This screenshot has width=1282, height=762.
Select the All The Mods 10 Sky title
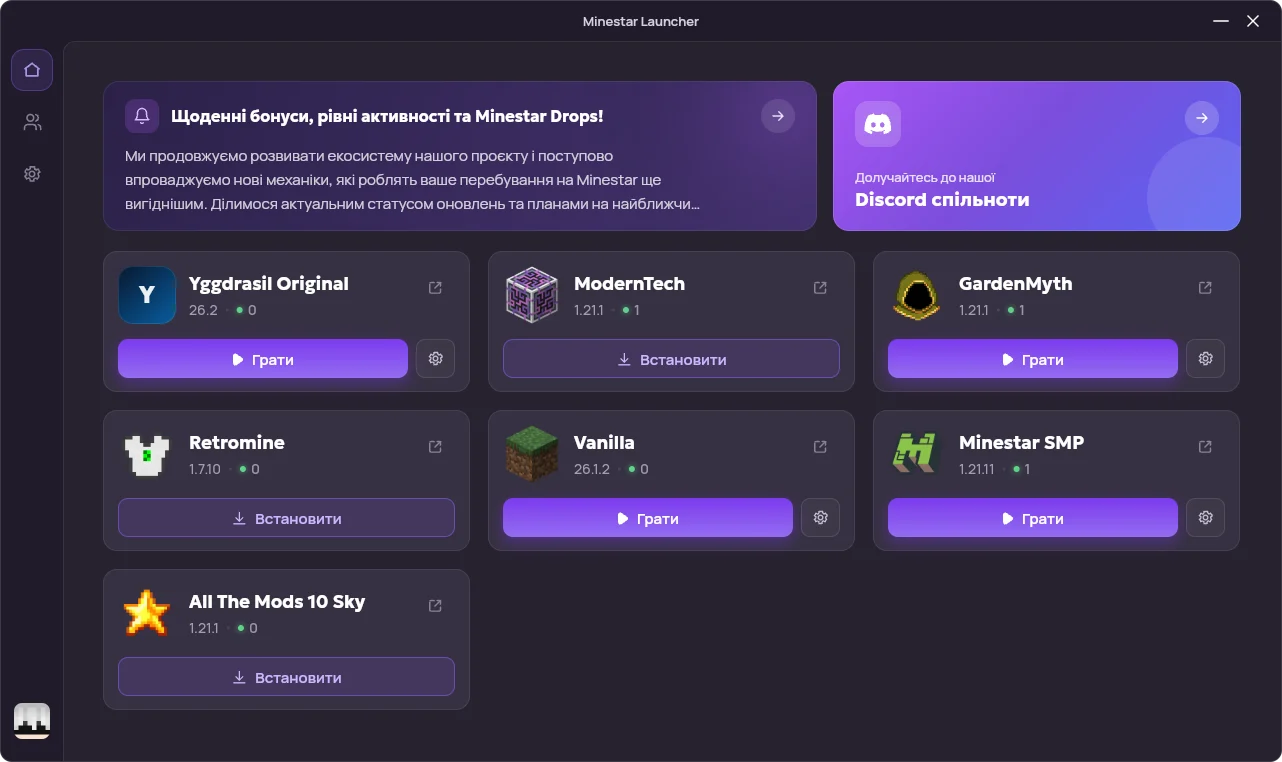[x=277, y=601]
